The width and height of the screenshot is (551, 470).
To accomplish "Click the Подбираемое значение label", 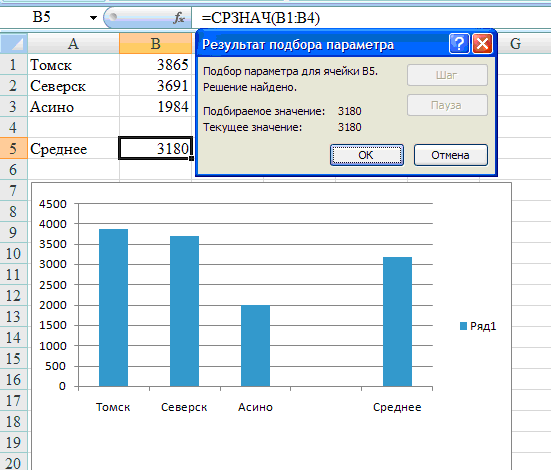I will click(264, 111).
